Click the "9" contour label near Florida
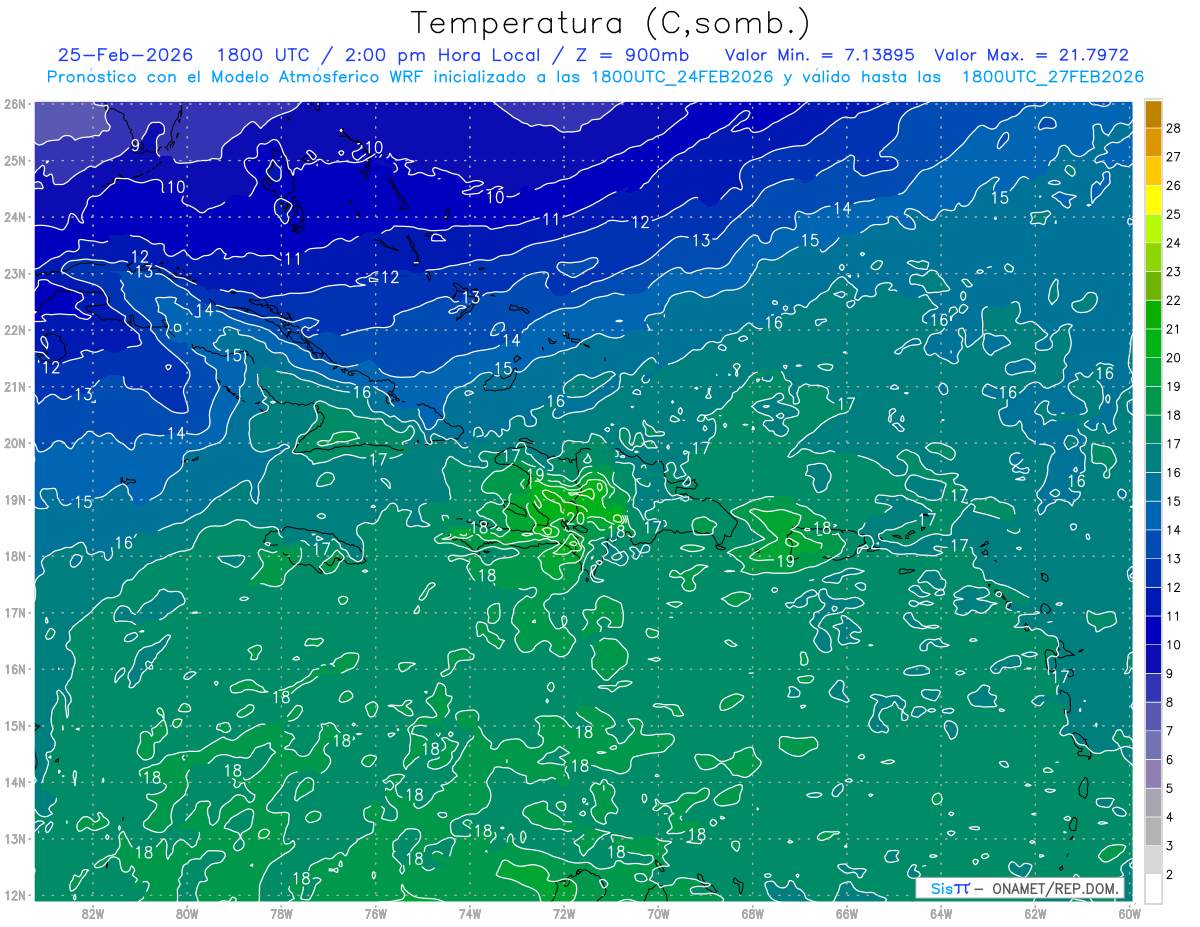This screenshot has height=927, width=1200. pyautogui.click(x=135, y=146)
